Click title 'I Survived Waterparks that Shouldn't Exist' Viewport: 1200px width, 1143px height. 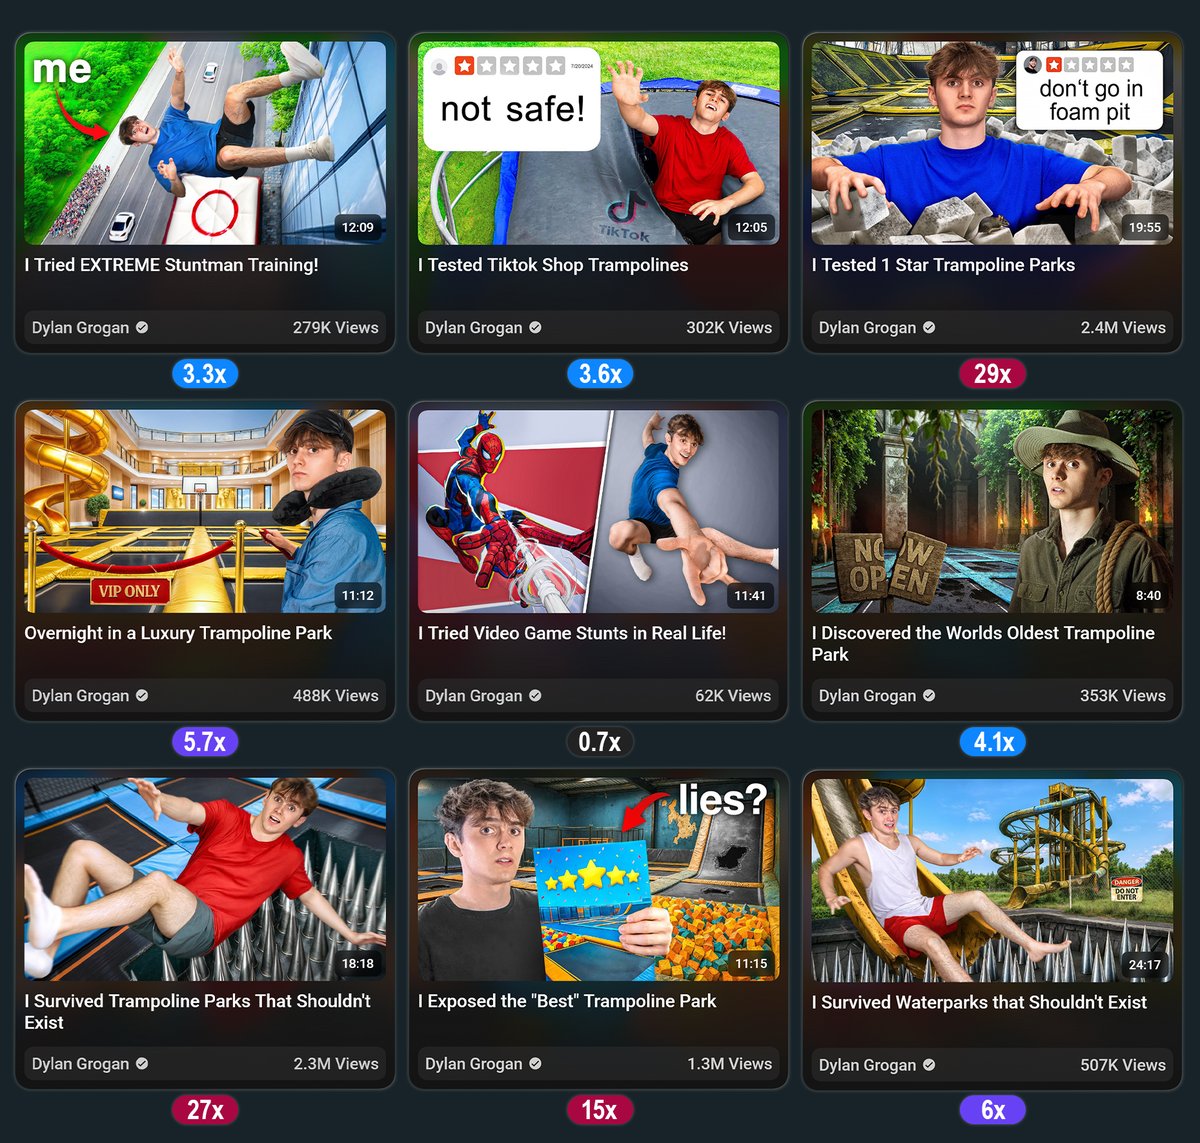(979, 1002)
